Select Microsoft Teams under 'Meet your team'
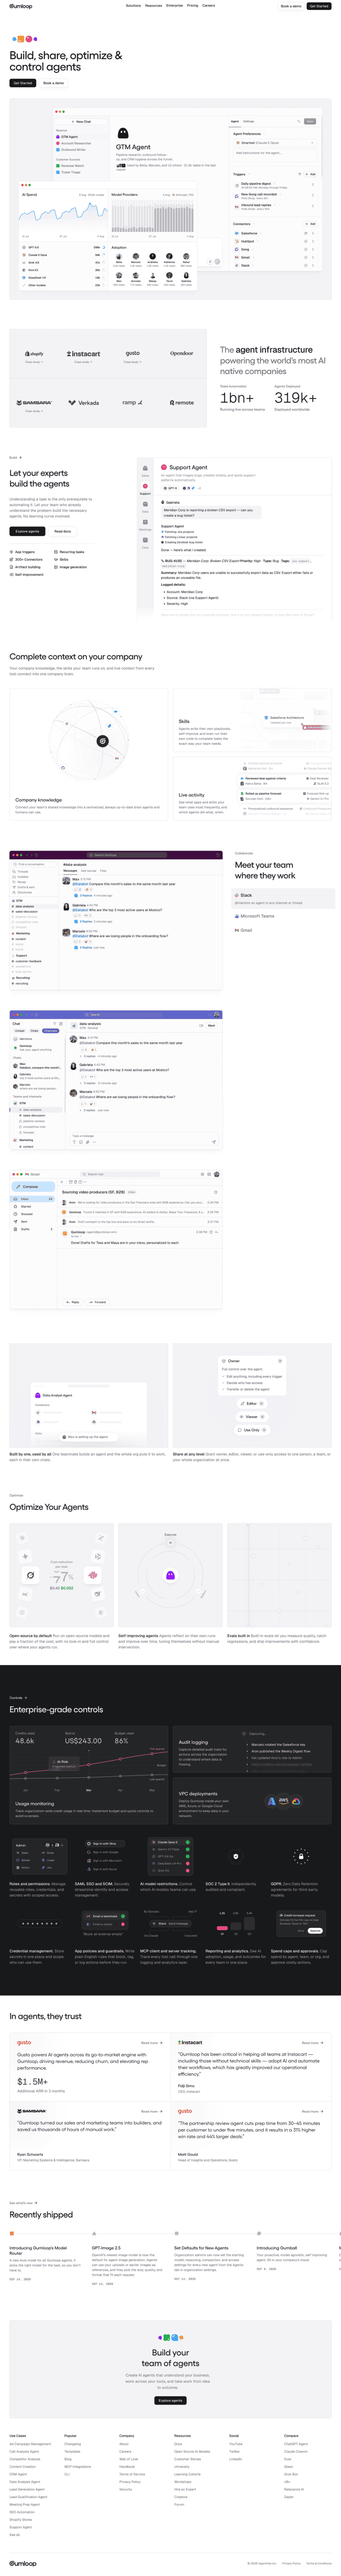341x2576 pixels. coord(254,916)
